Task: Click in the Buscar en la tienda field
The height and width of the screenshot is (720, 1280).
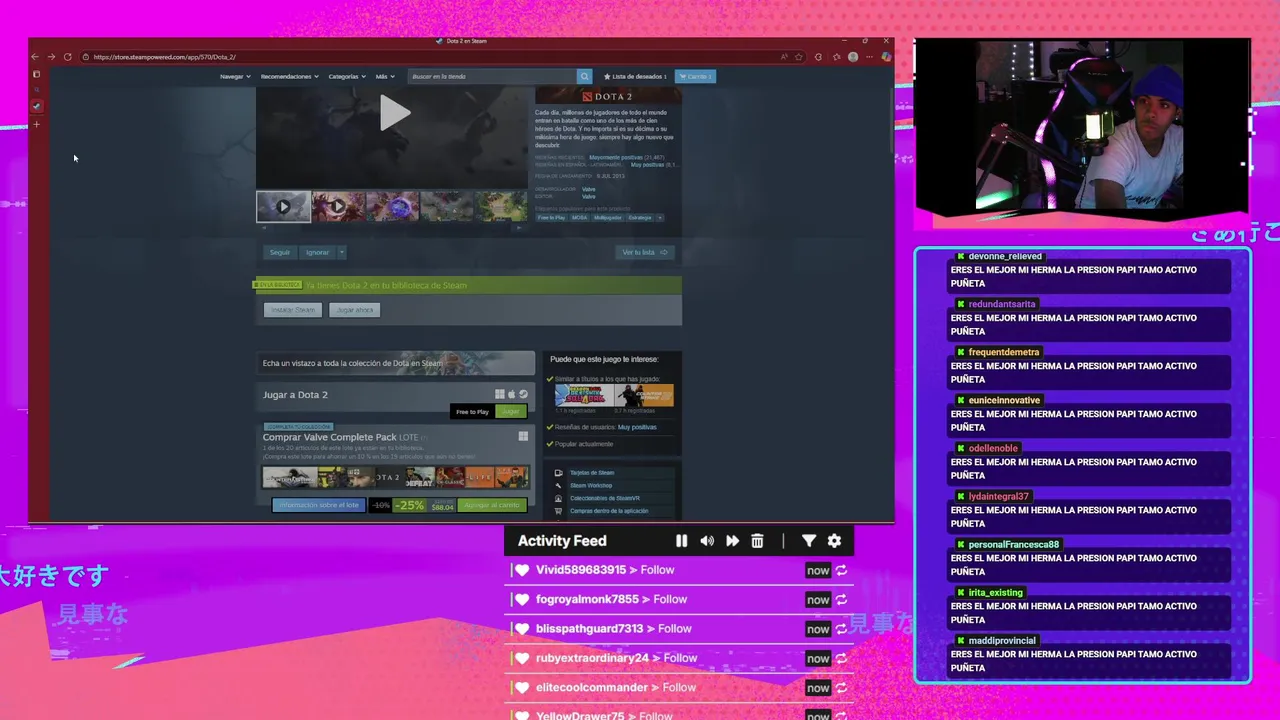Action: click(492, 76)
